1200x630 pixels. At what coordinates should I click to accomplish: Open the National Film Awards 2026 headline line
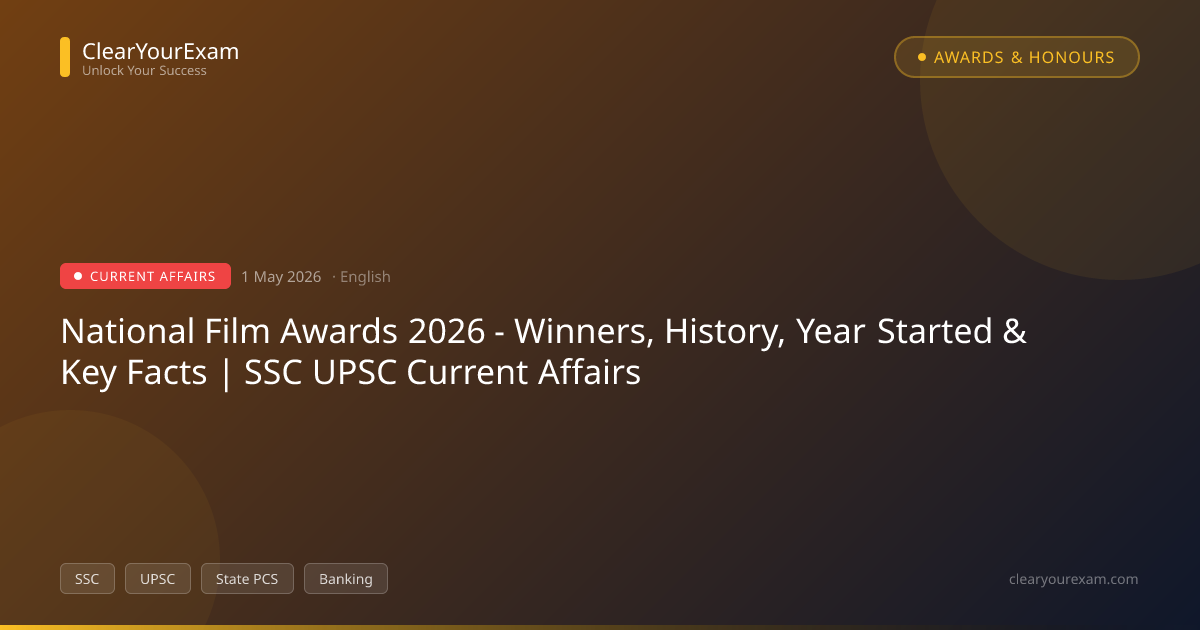[x=544, y=331]
